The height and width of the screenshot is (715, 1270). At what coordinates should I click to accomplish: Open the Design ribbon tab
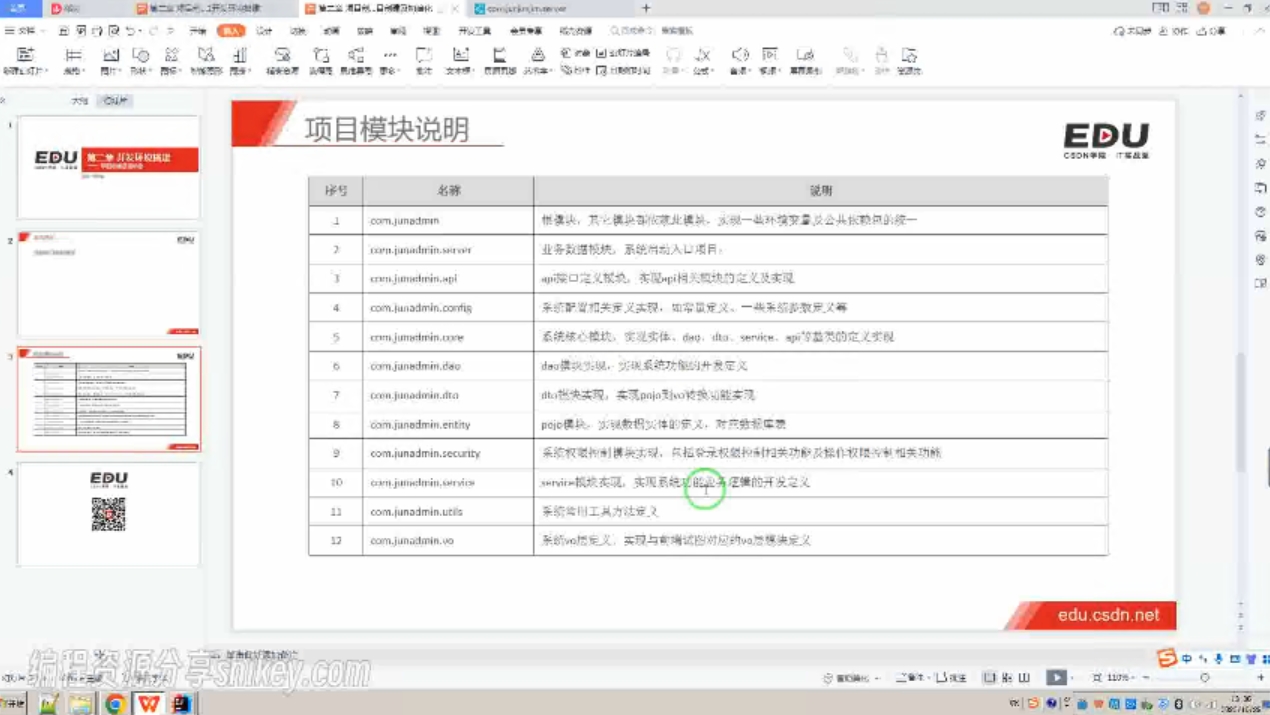tap(264, 32)
